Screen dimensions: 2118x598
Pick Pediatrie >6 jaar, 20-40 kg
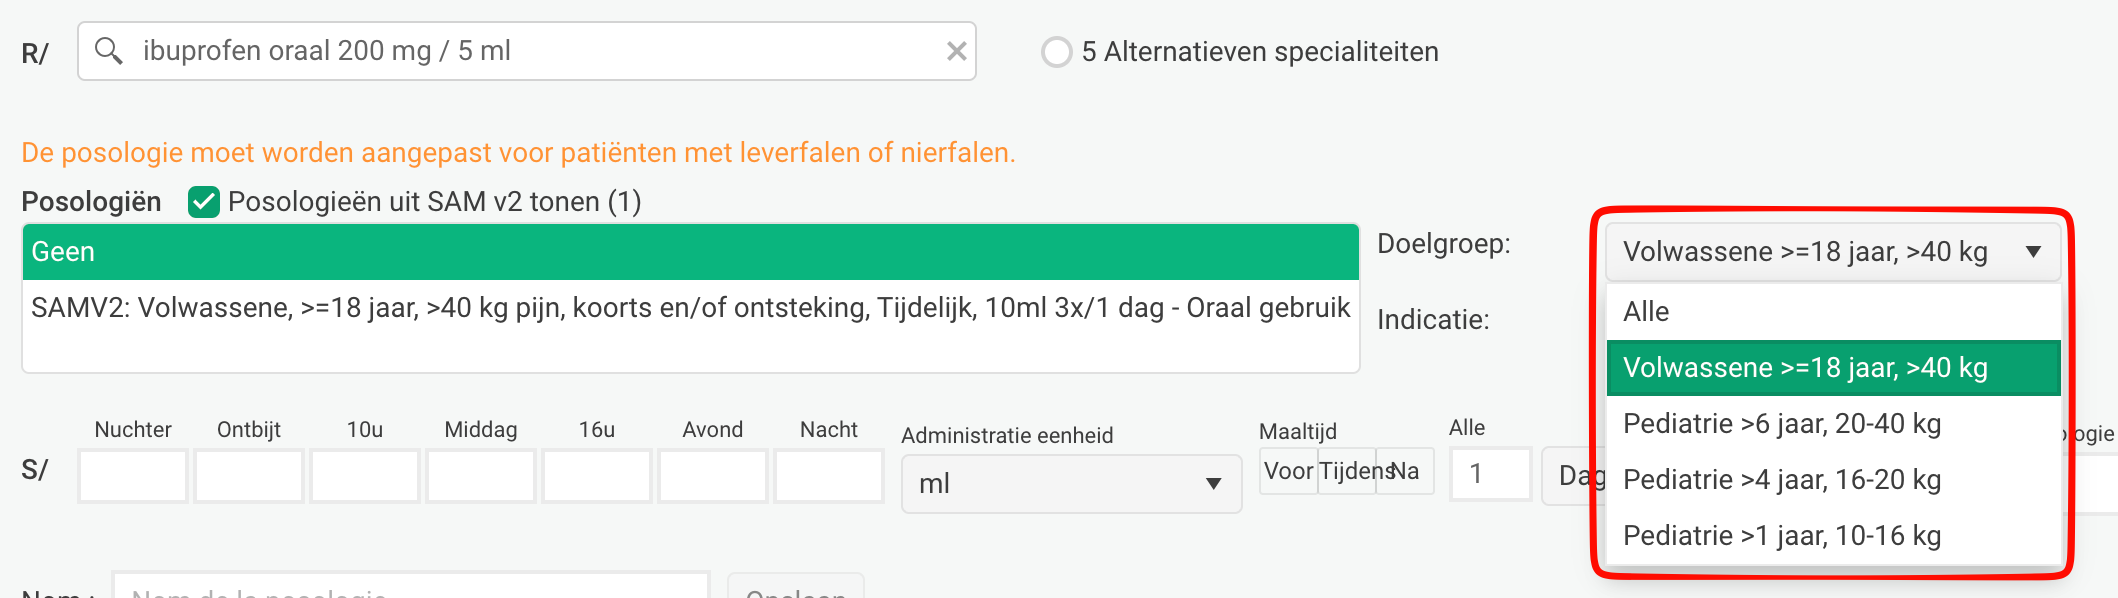[x=1832, y=424]
